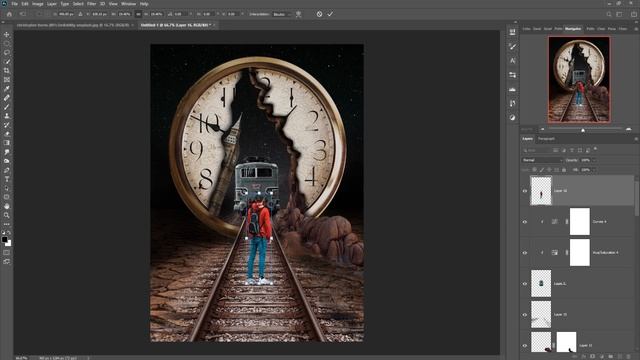This screenshot has width=640, height=360.
Task: Zoom in with Navigator large mountains button
Action: [x=629, y=129]
